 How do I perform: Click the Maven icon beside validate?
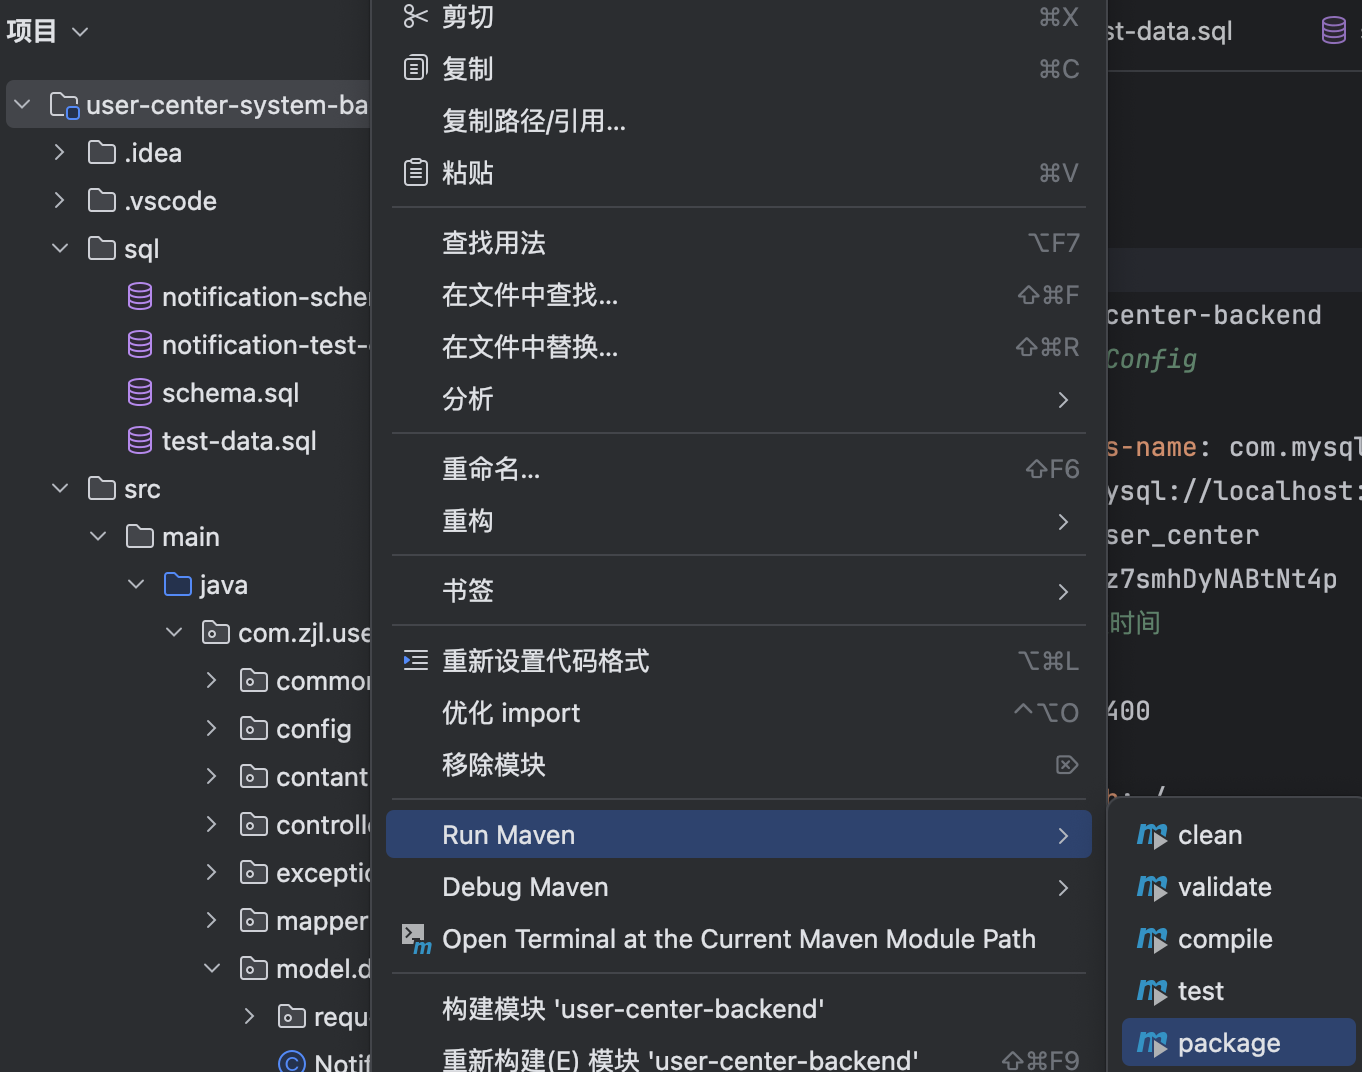[1152, 888]
